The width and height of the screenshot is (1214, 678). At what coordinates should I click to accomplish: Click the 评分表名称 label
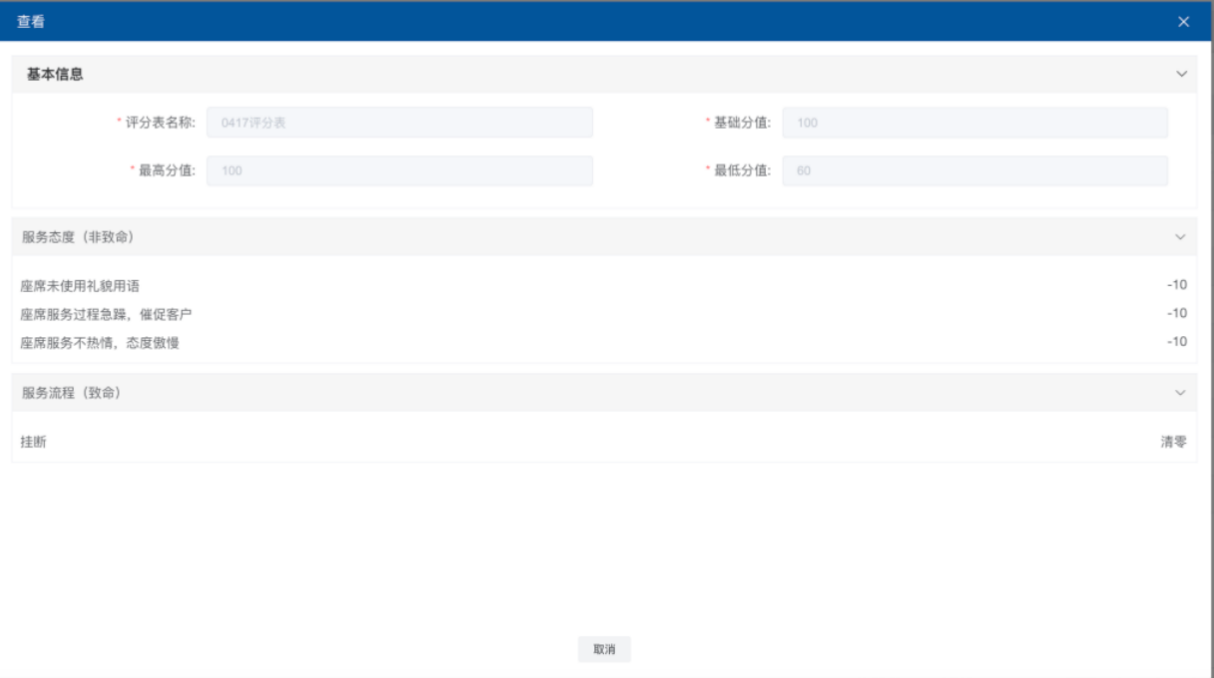point(161,122)
